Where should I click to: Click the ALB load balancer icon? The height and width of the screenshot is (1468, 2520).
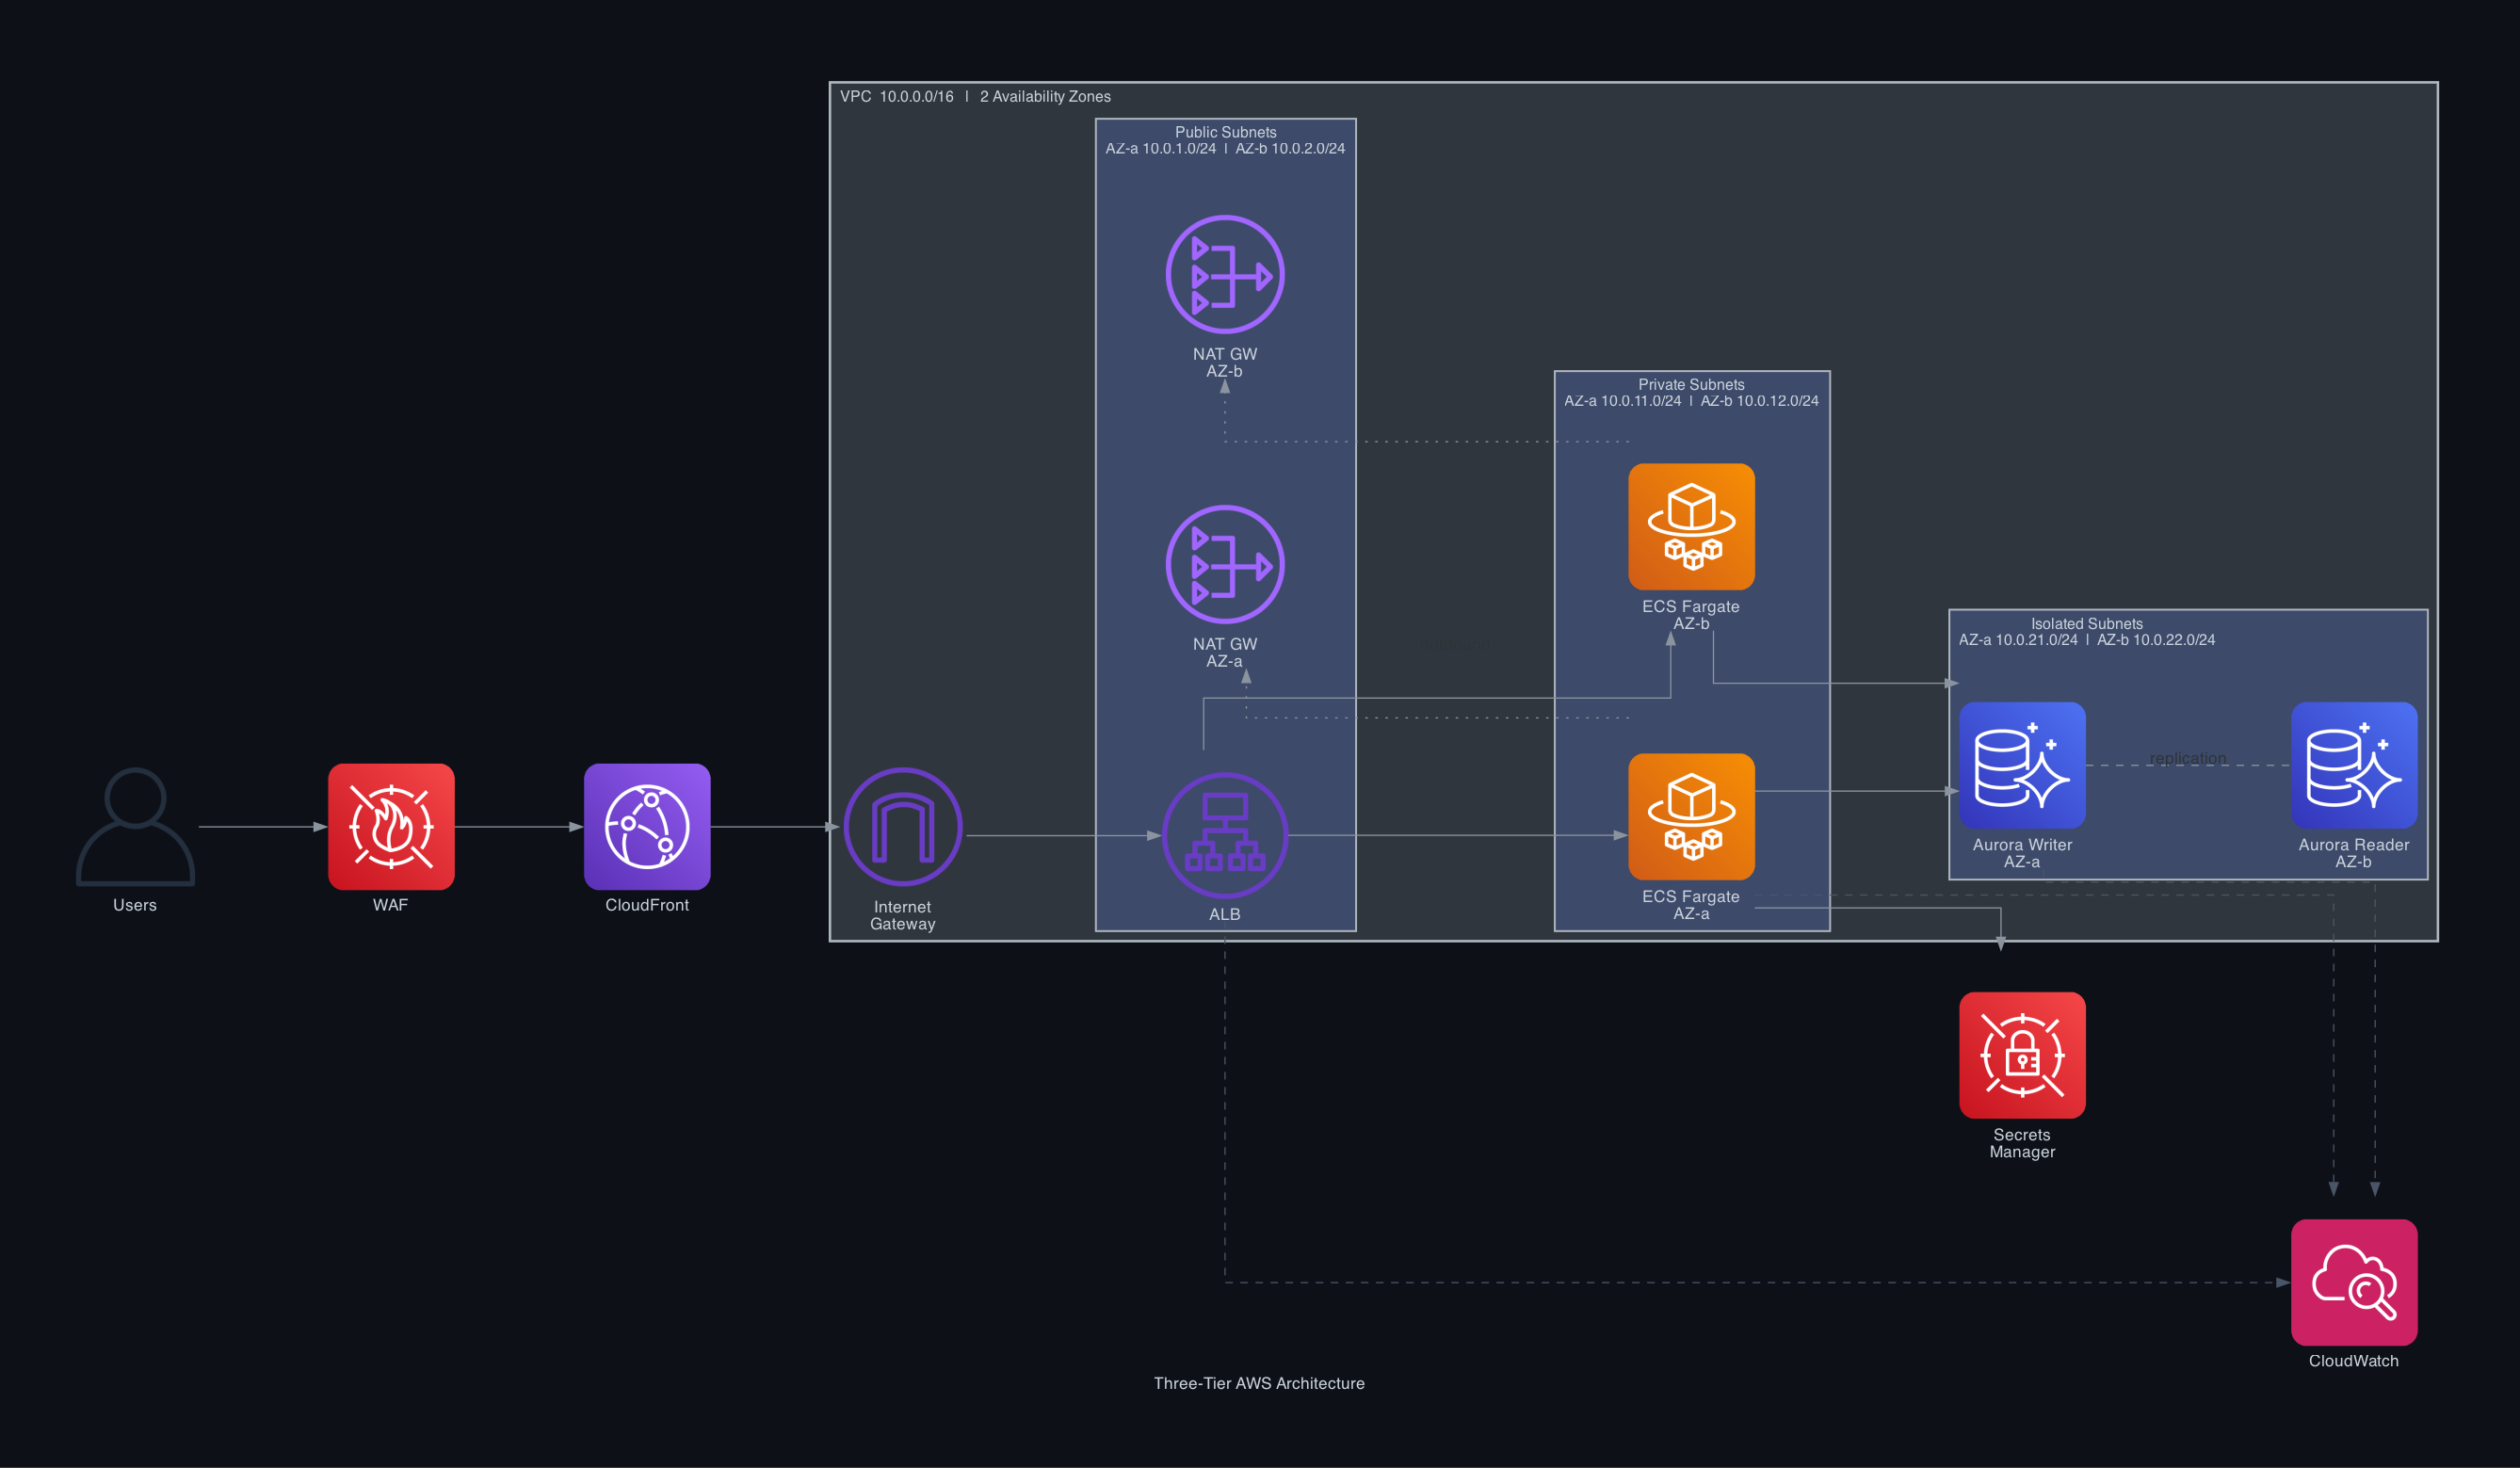pos(1224,837)
